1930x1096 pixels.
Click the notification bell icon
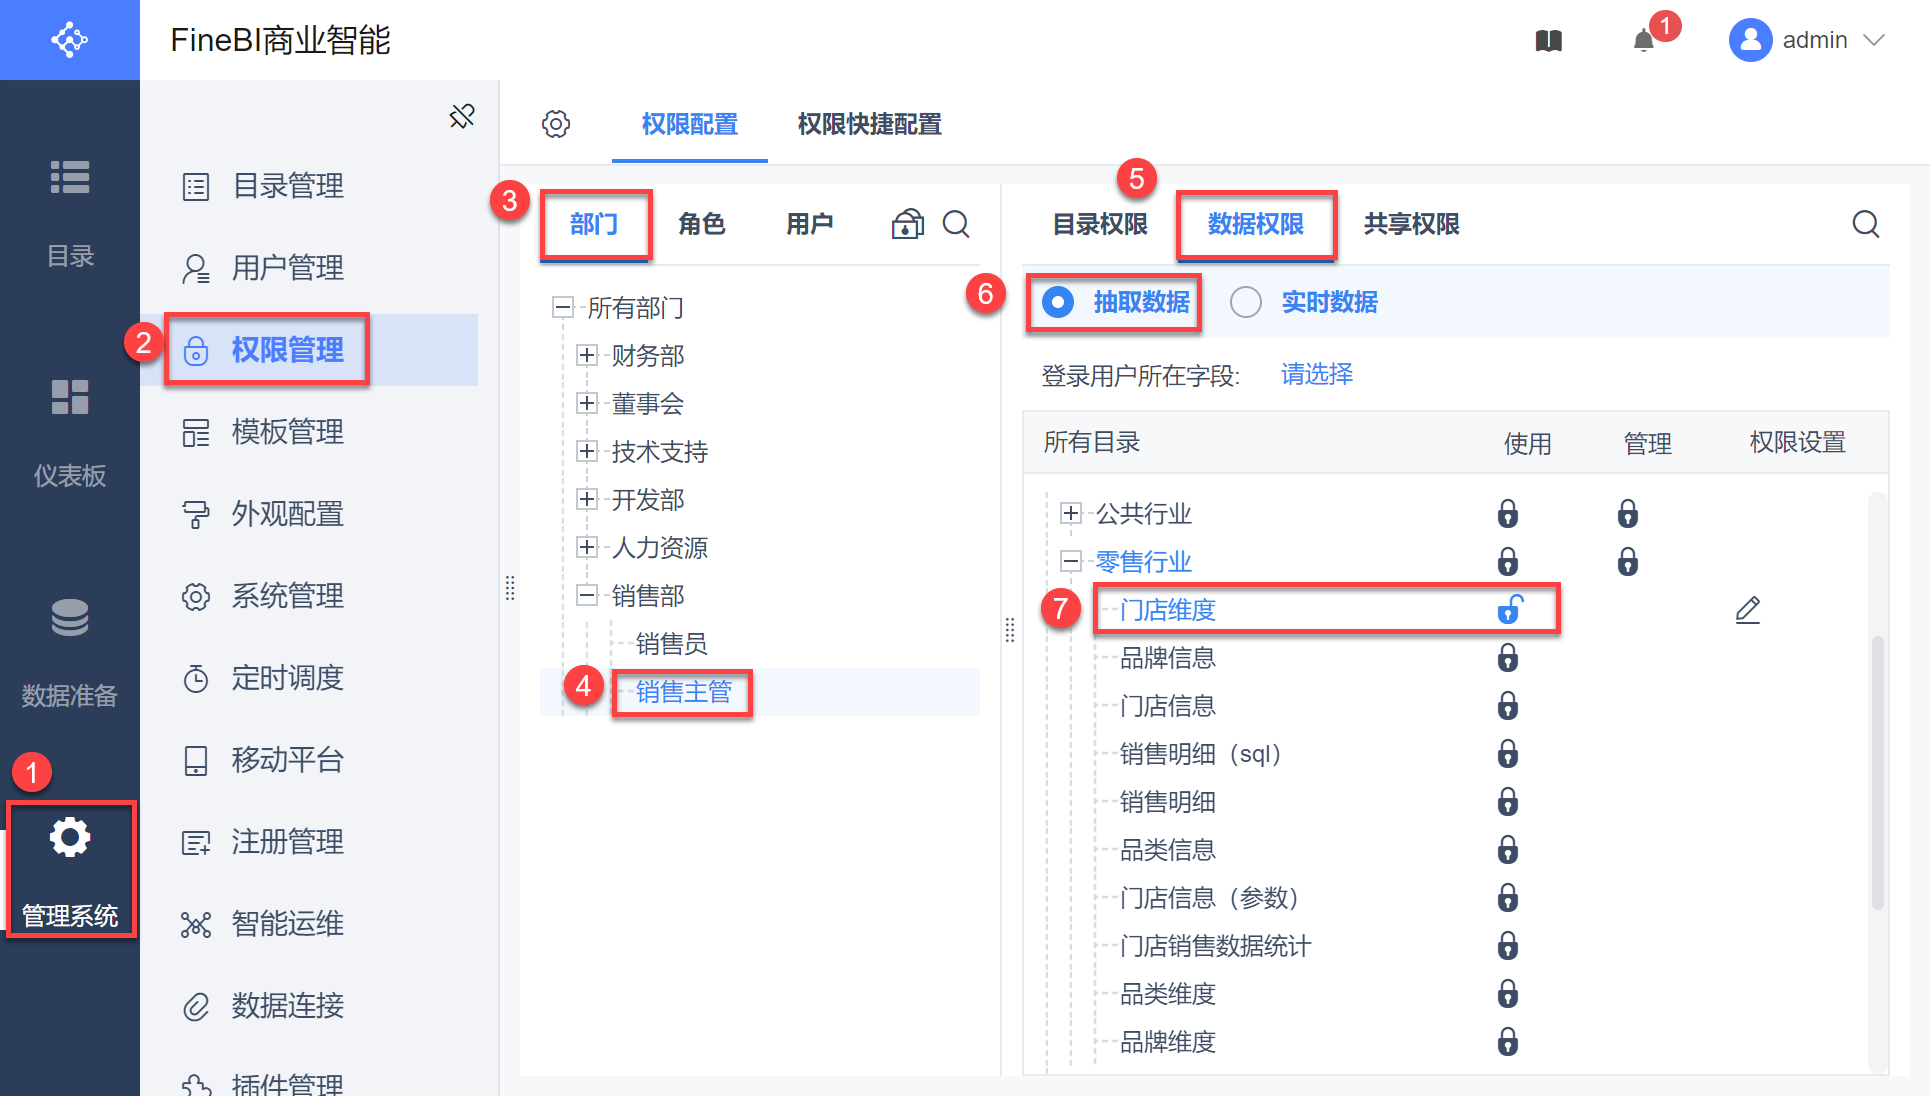tap(1643, 41)
